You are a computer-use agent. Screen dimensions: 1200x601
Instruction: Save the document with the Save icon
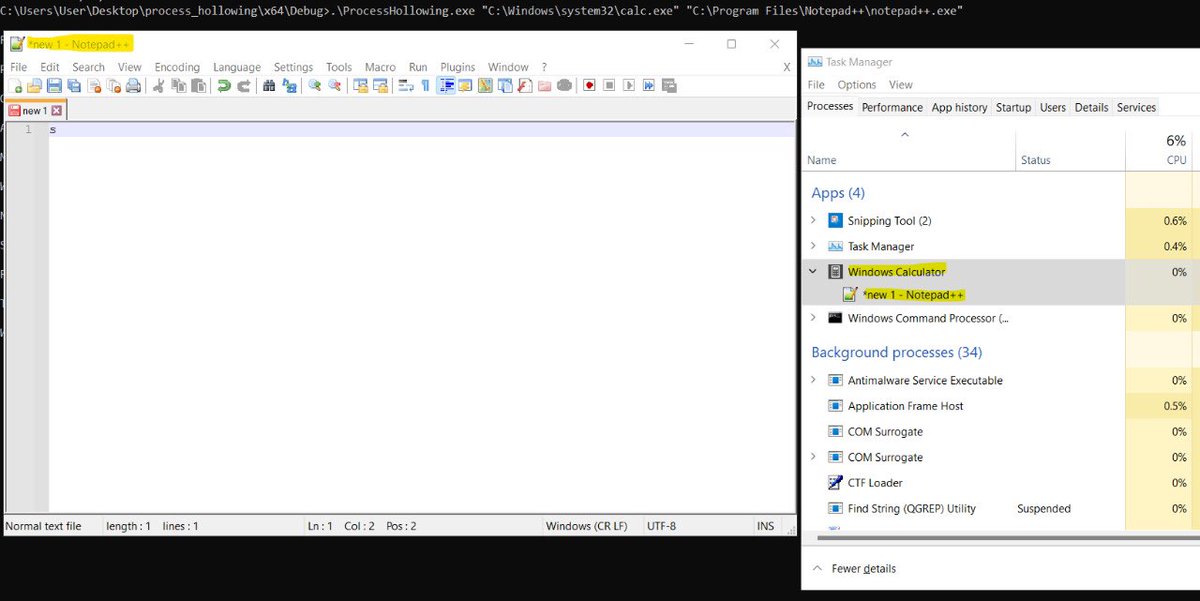[x=54, y=86]
